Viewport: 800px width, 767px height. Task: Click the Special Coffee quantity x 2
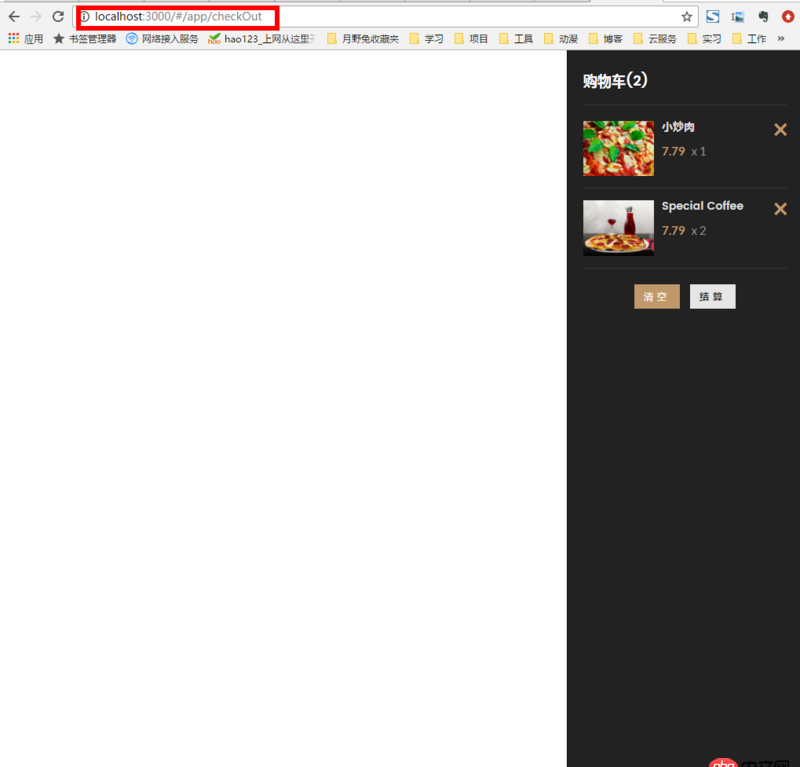click(x=698, y=231)
